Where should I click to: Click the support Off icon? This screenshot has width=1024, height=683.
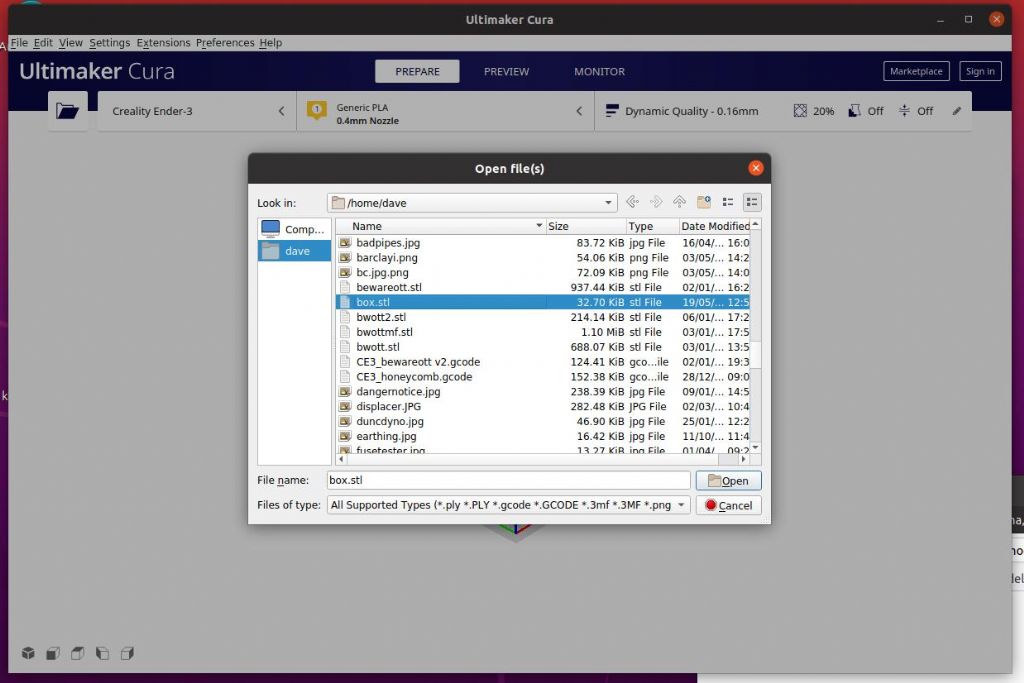[854, 111]
